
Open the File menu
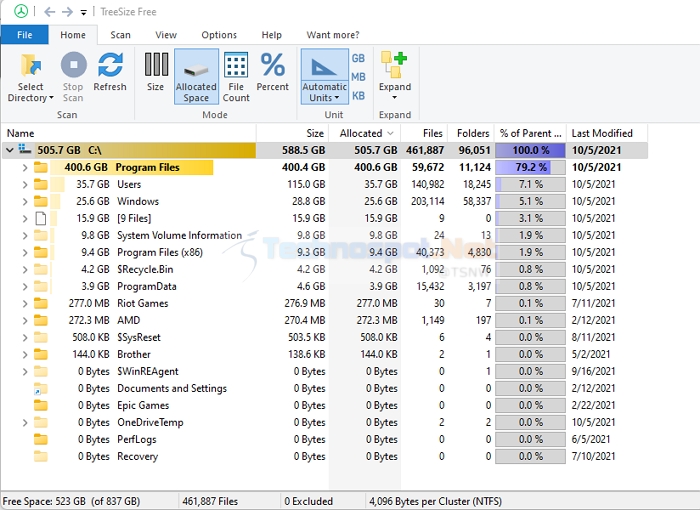[25, 35]
